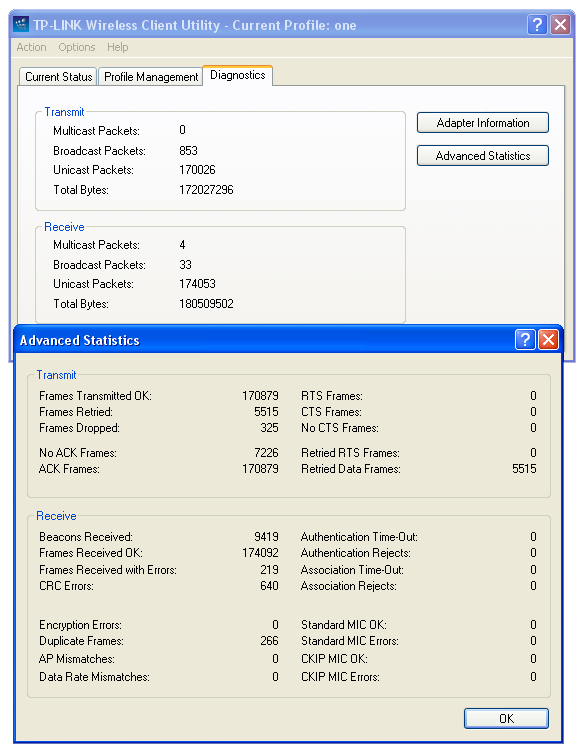Open the Help menu
Viewport: 583px width, 756px height.
[118, 47]
